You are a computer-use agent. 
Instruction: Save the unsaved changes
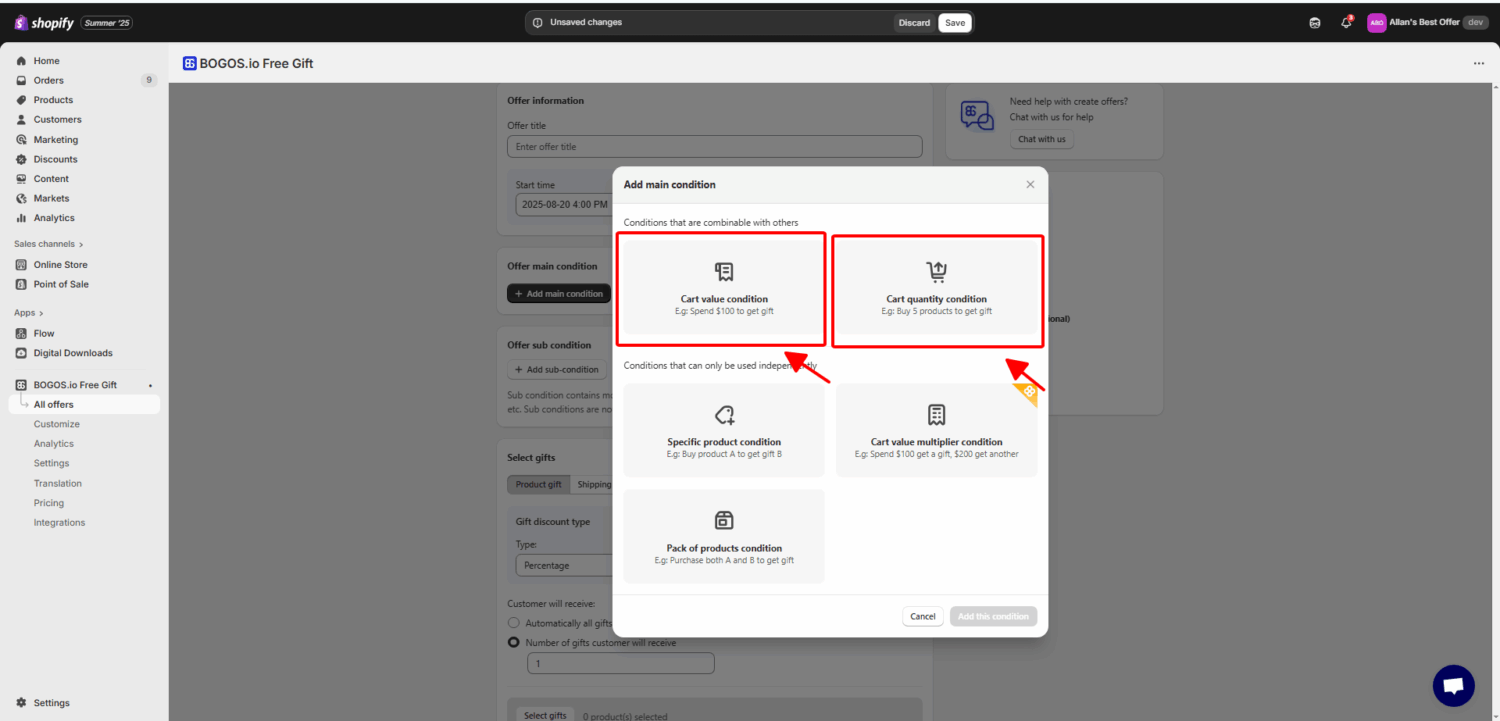[955, 22]
